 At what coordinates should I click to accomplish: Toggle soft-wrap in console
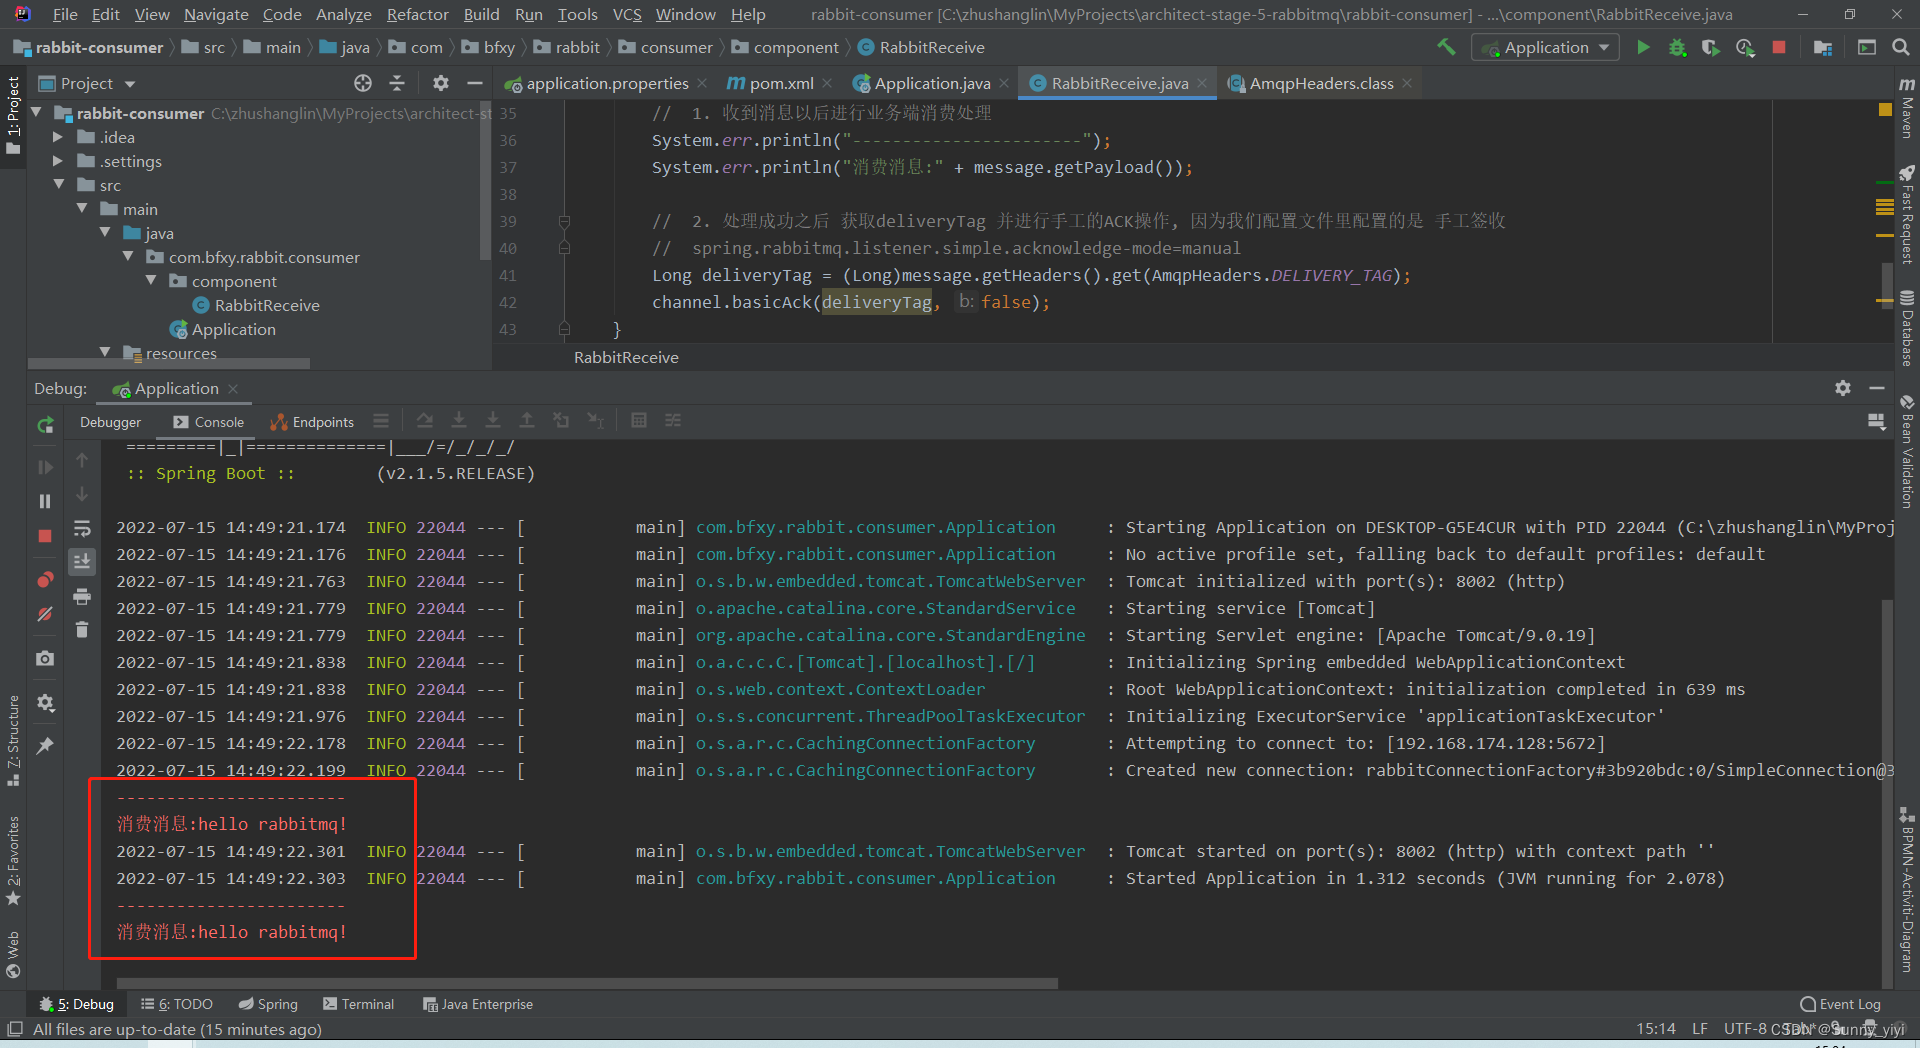82,528
